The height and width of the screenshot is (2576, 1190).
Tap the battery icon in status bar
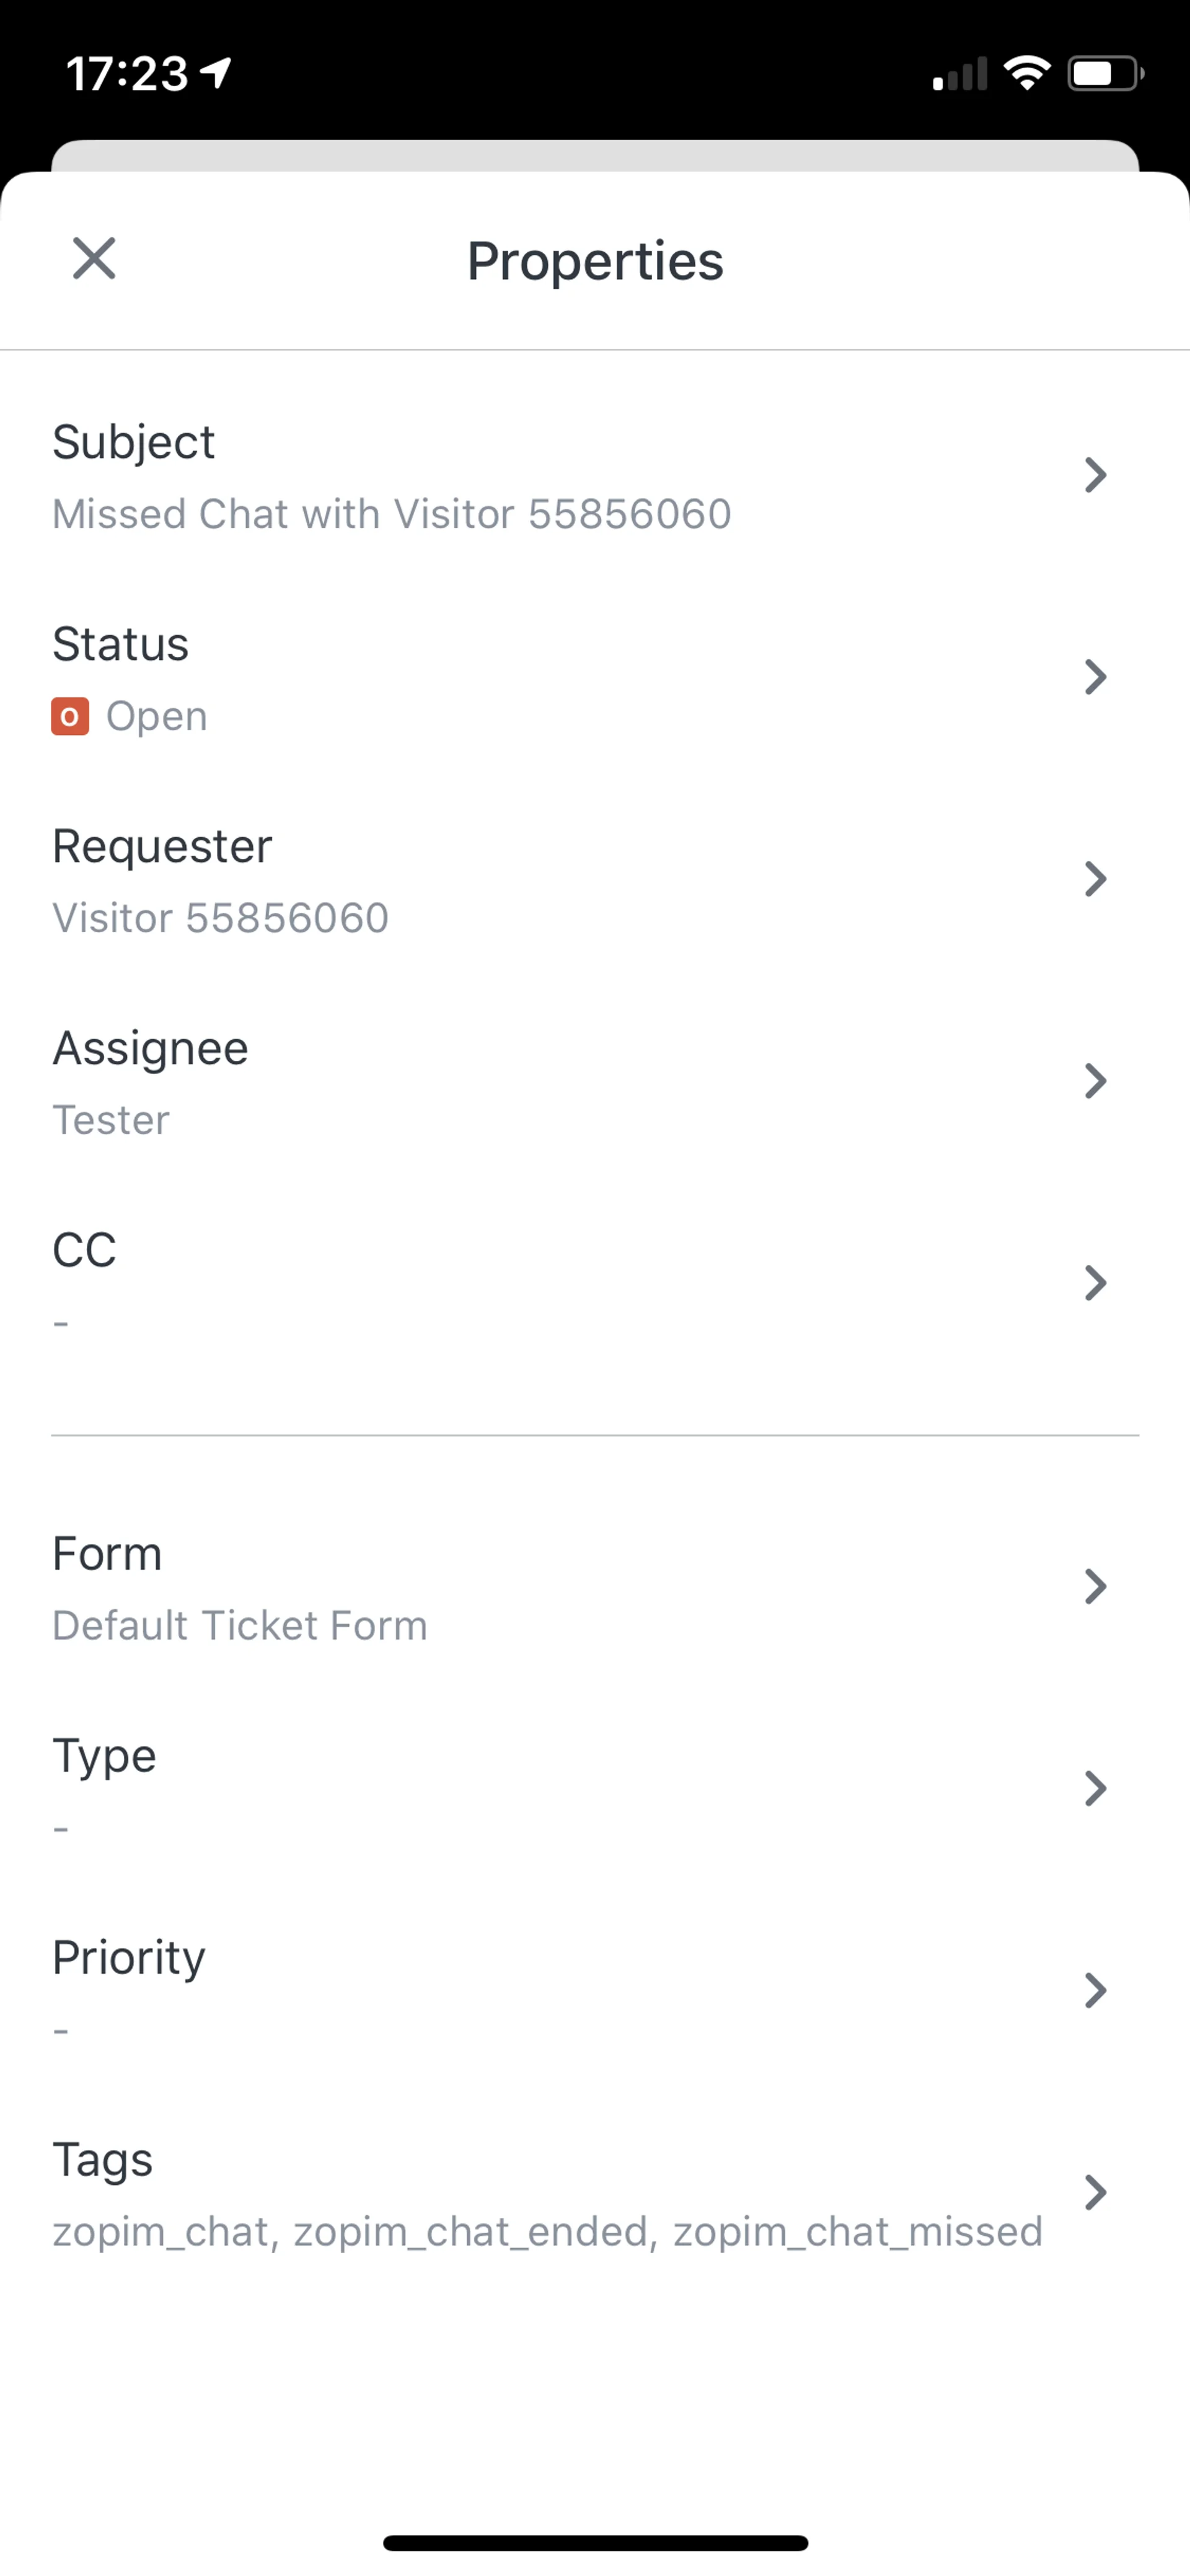point(1104,73)
